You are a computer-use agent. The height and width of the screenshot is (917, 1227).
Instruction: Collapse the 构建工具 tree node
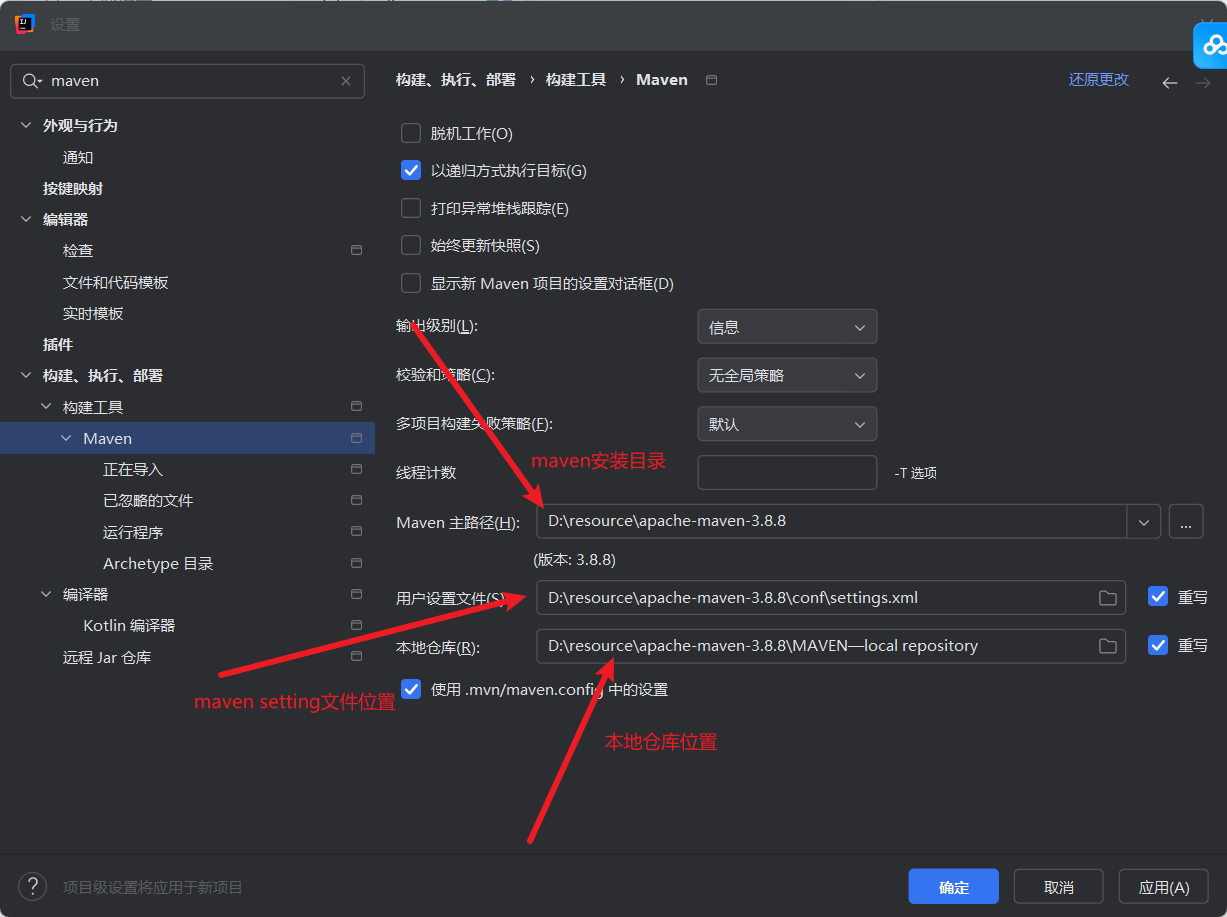(x=46, y=407)
